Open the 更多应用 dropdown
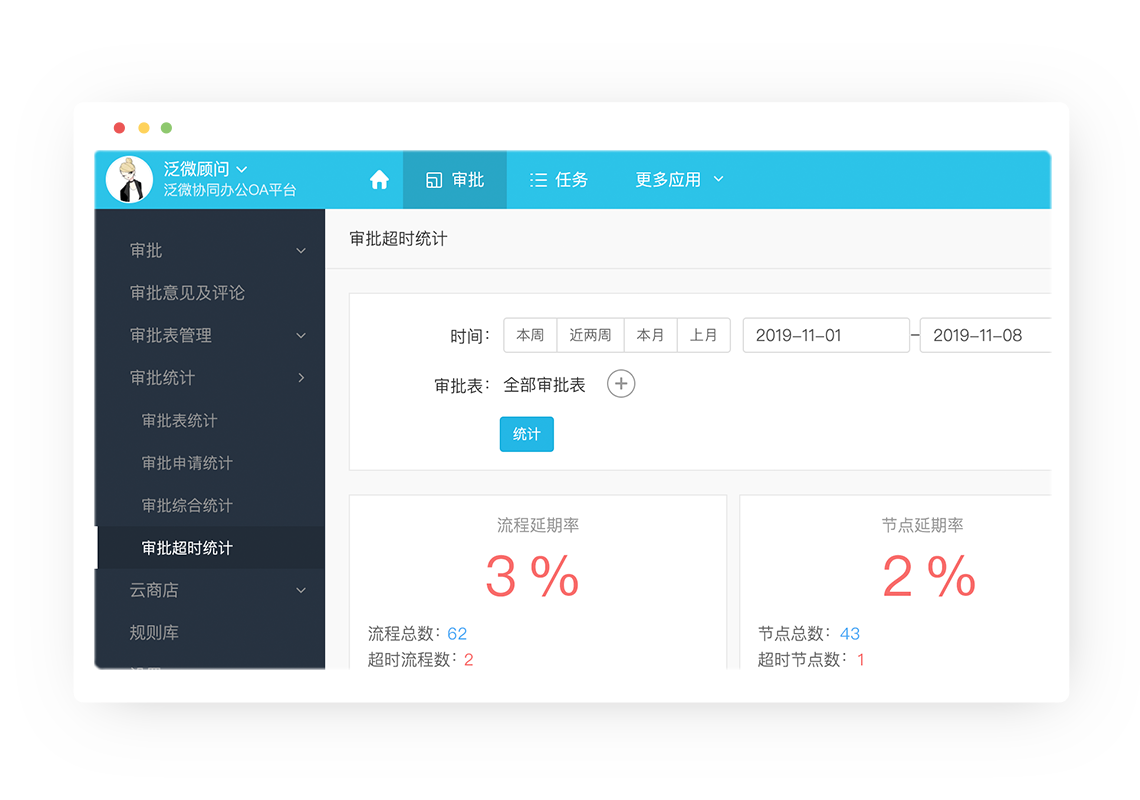Image resolution: width=1140 pixels, height=800 pixels. pos(679,180)
